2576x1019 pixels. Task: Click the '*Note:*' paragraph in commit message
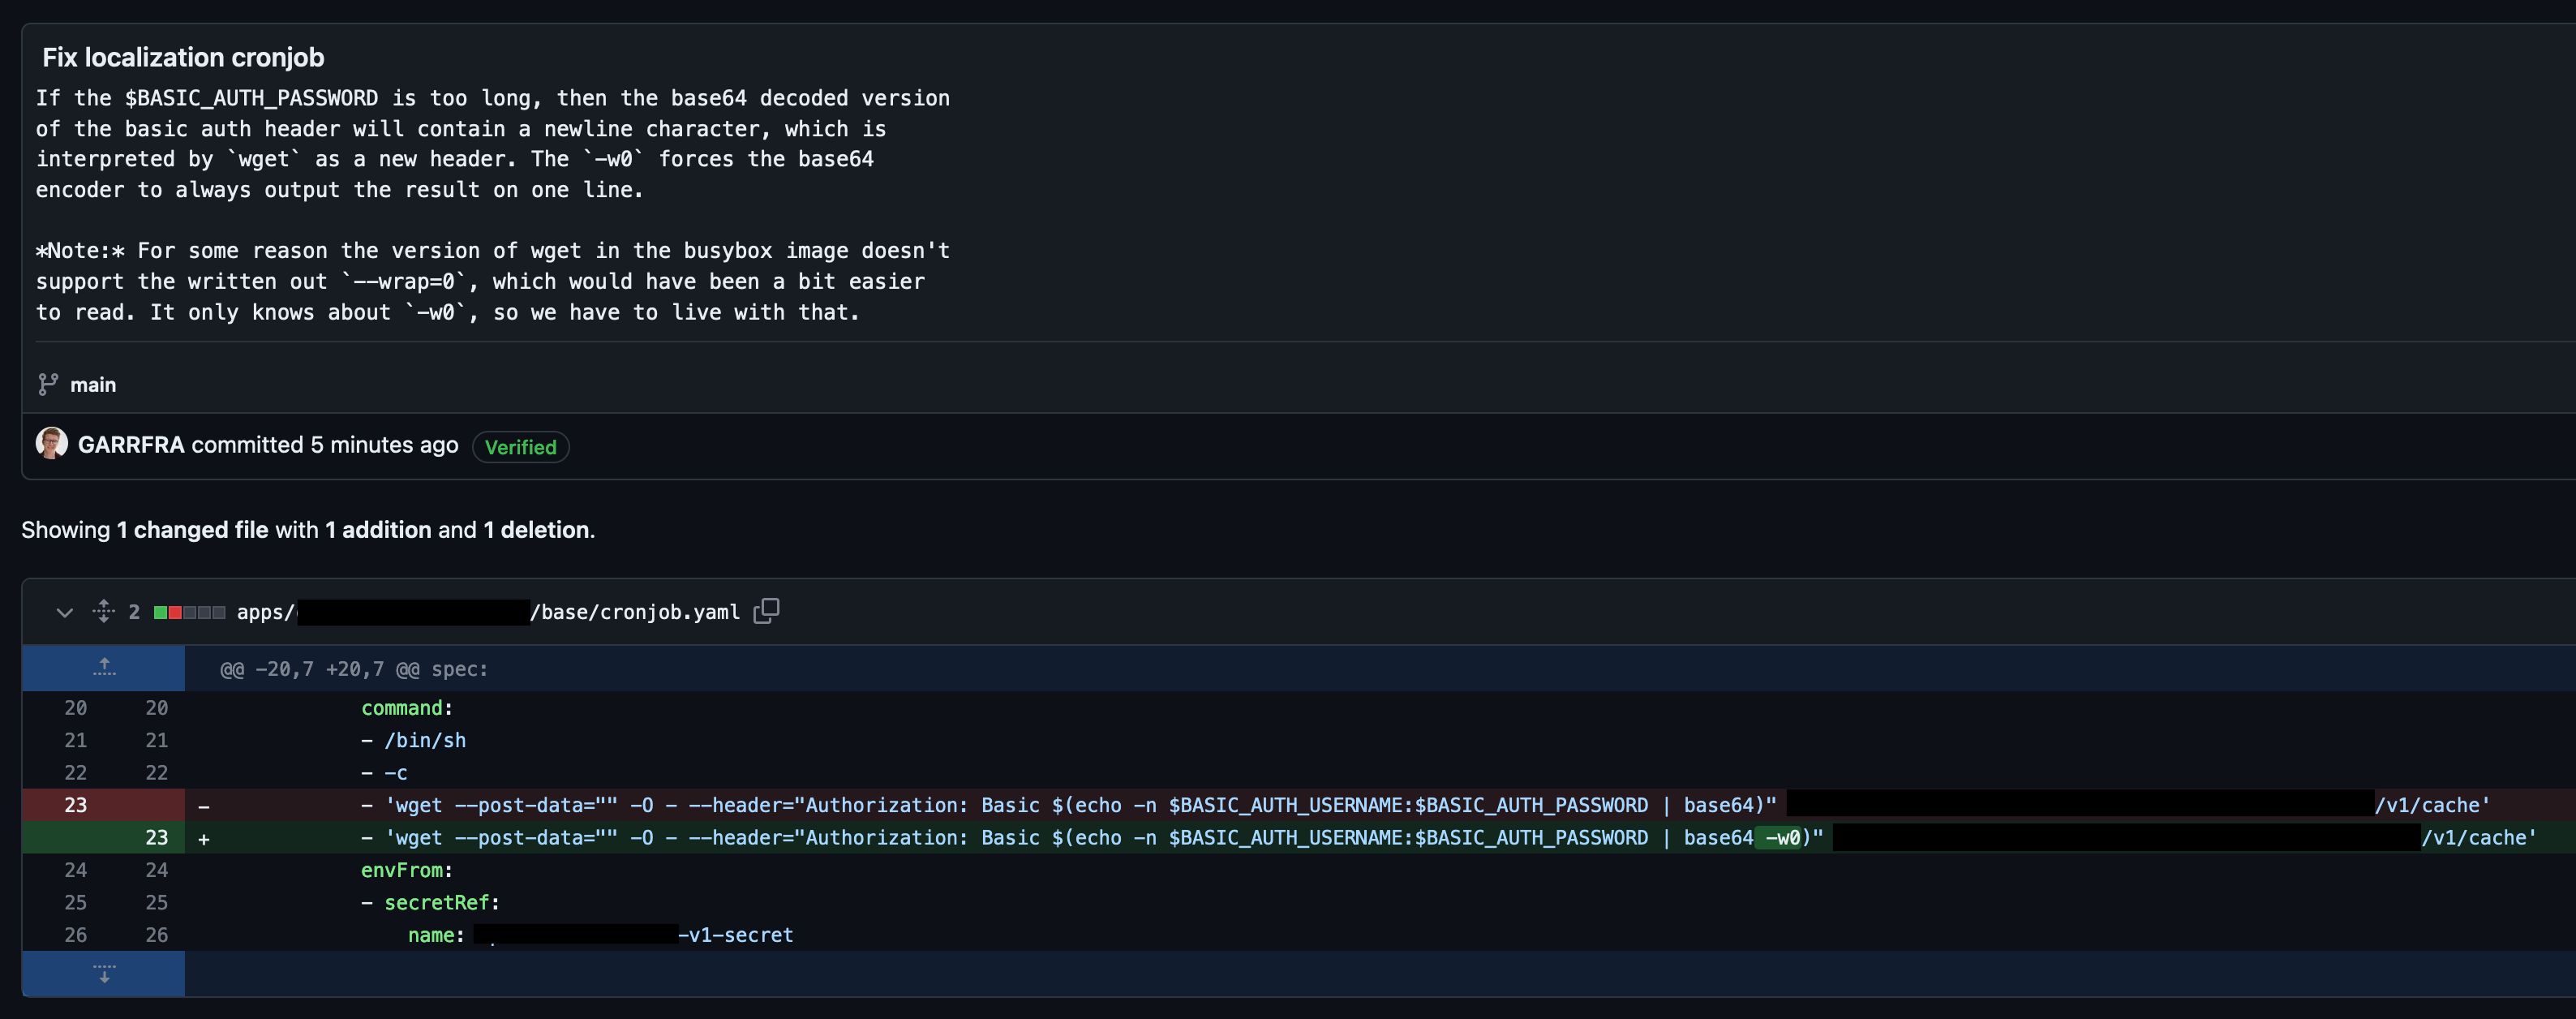[x=493, y=281]
